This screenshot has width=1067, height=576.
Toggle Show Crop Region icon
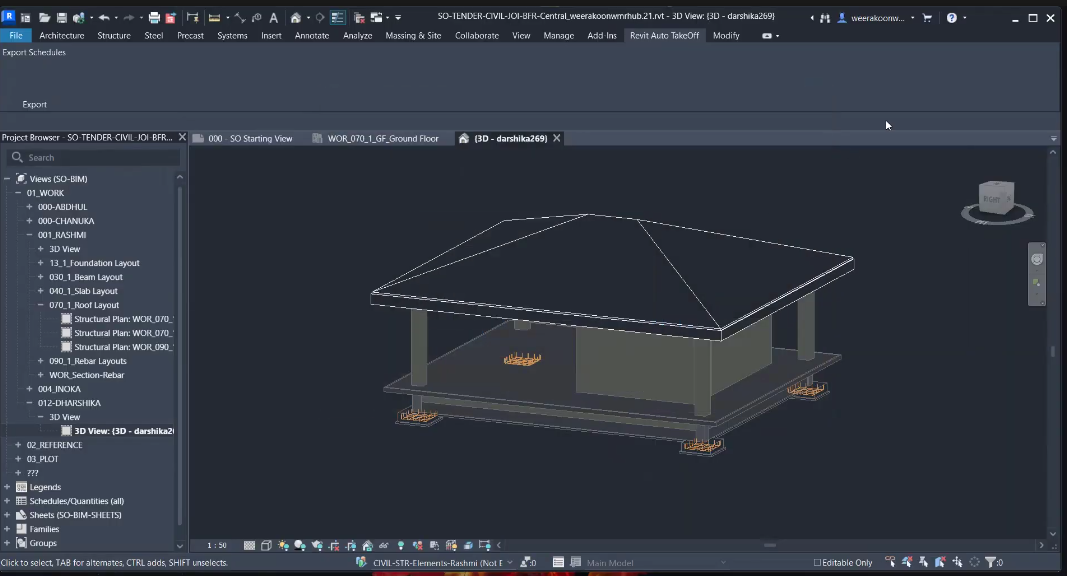(351, 545)
